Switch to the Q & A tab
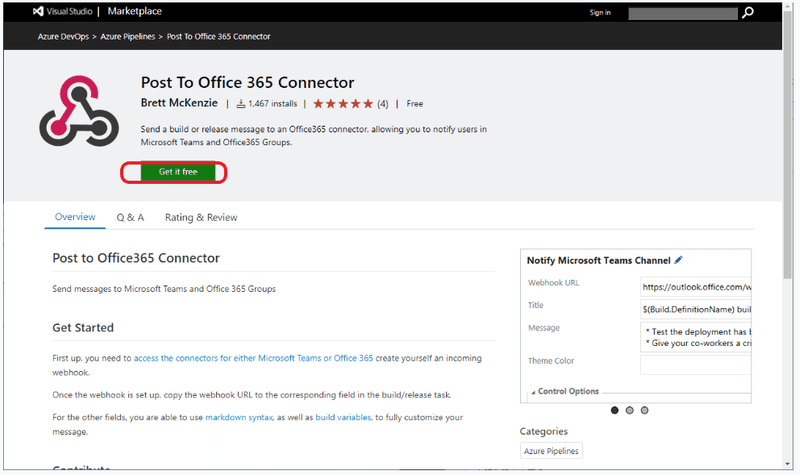This screenshot has height=475, width=800. tap(130, 217)
